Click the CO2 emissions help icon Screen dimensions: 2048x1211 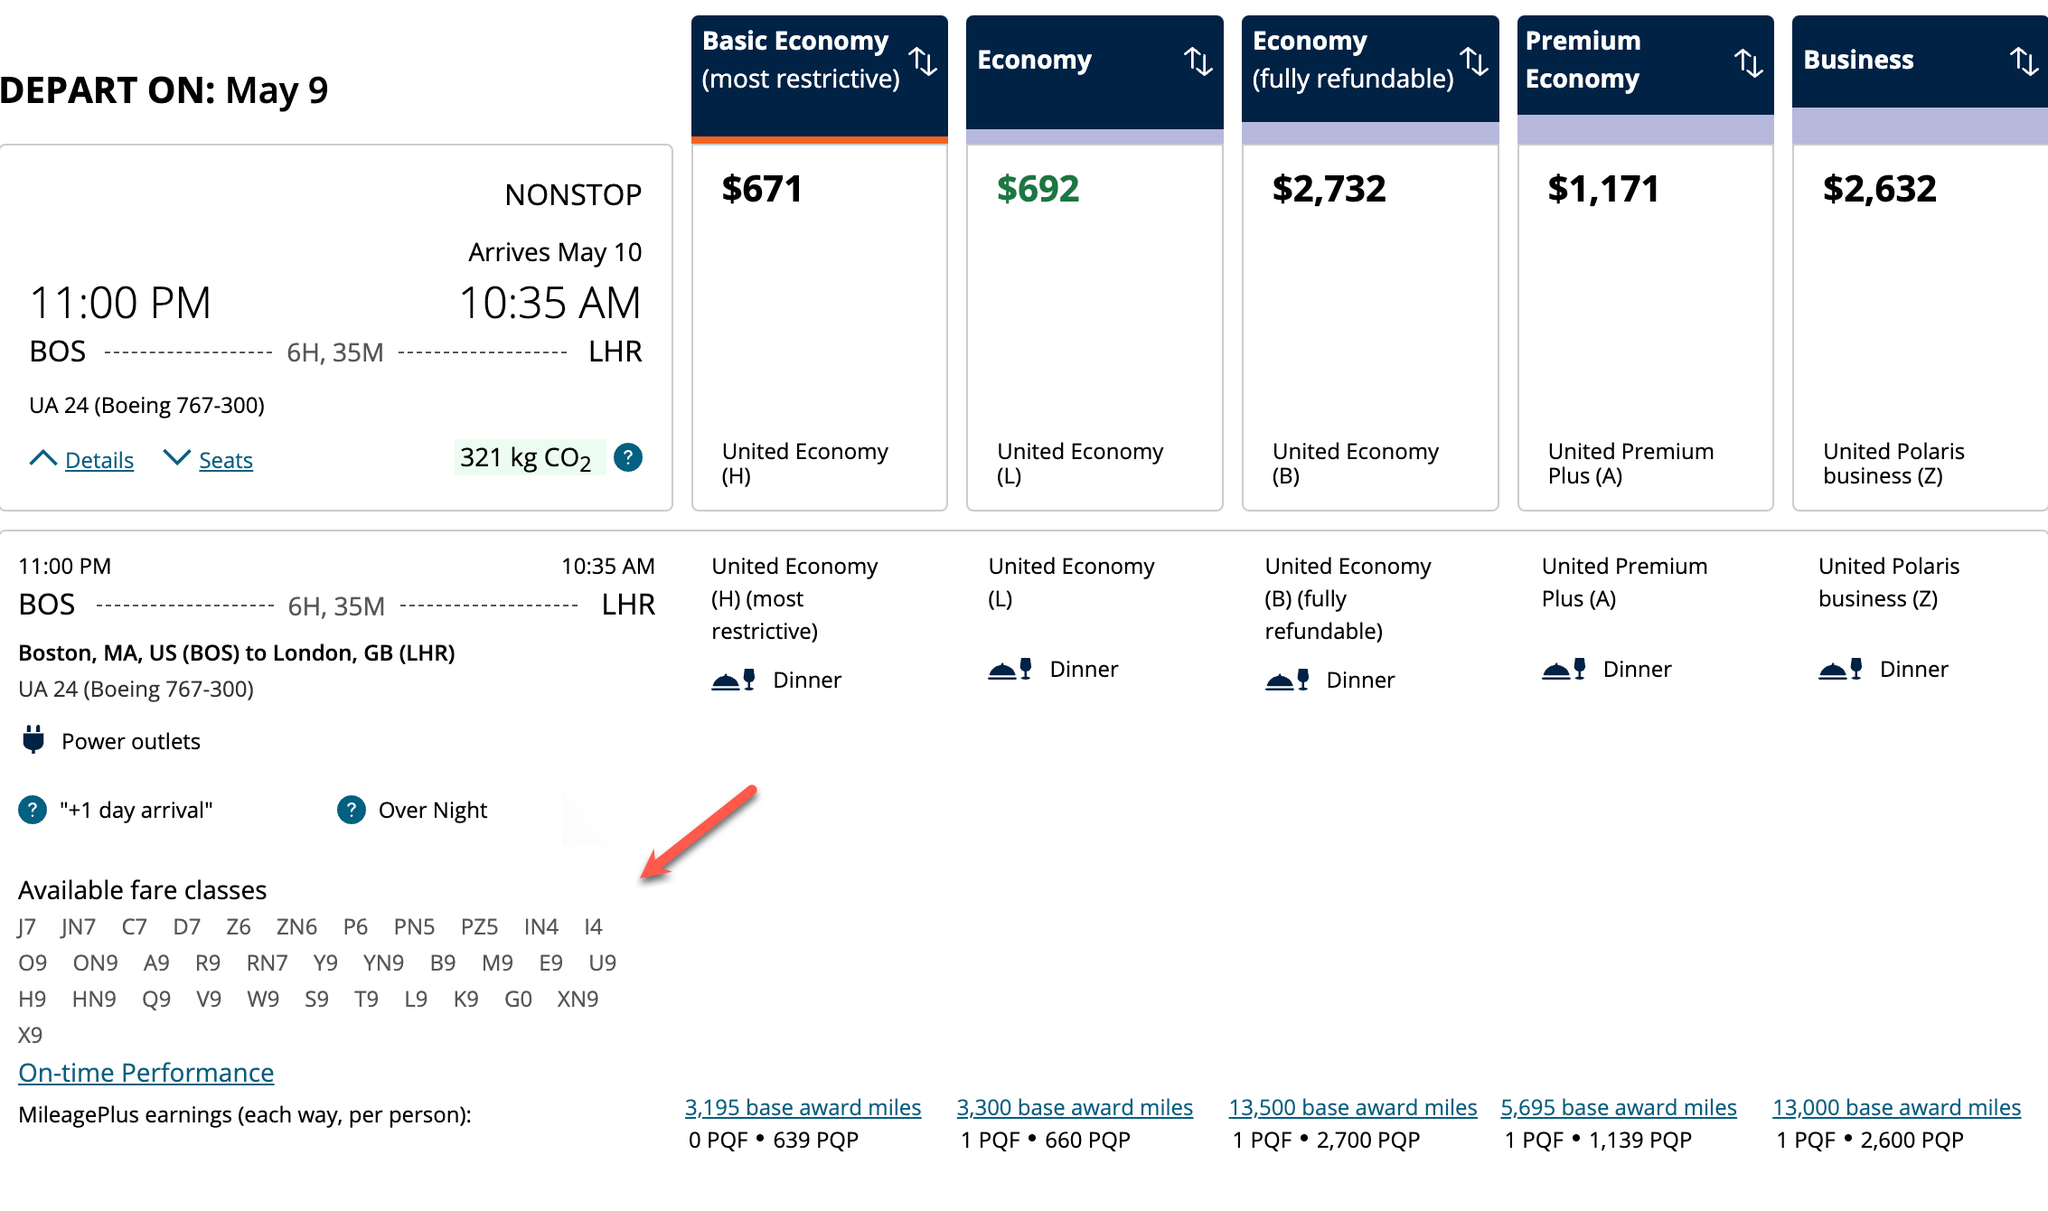pyautogui.click(x=627, y=458)
